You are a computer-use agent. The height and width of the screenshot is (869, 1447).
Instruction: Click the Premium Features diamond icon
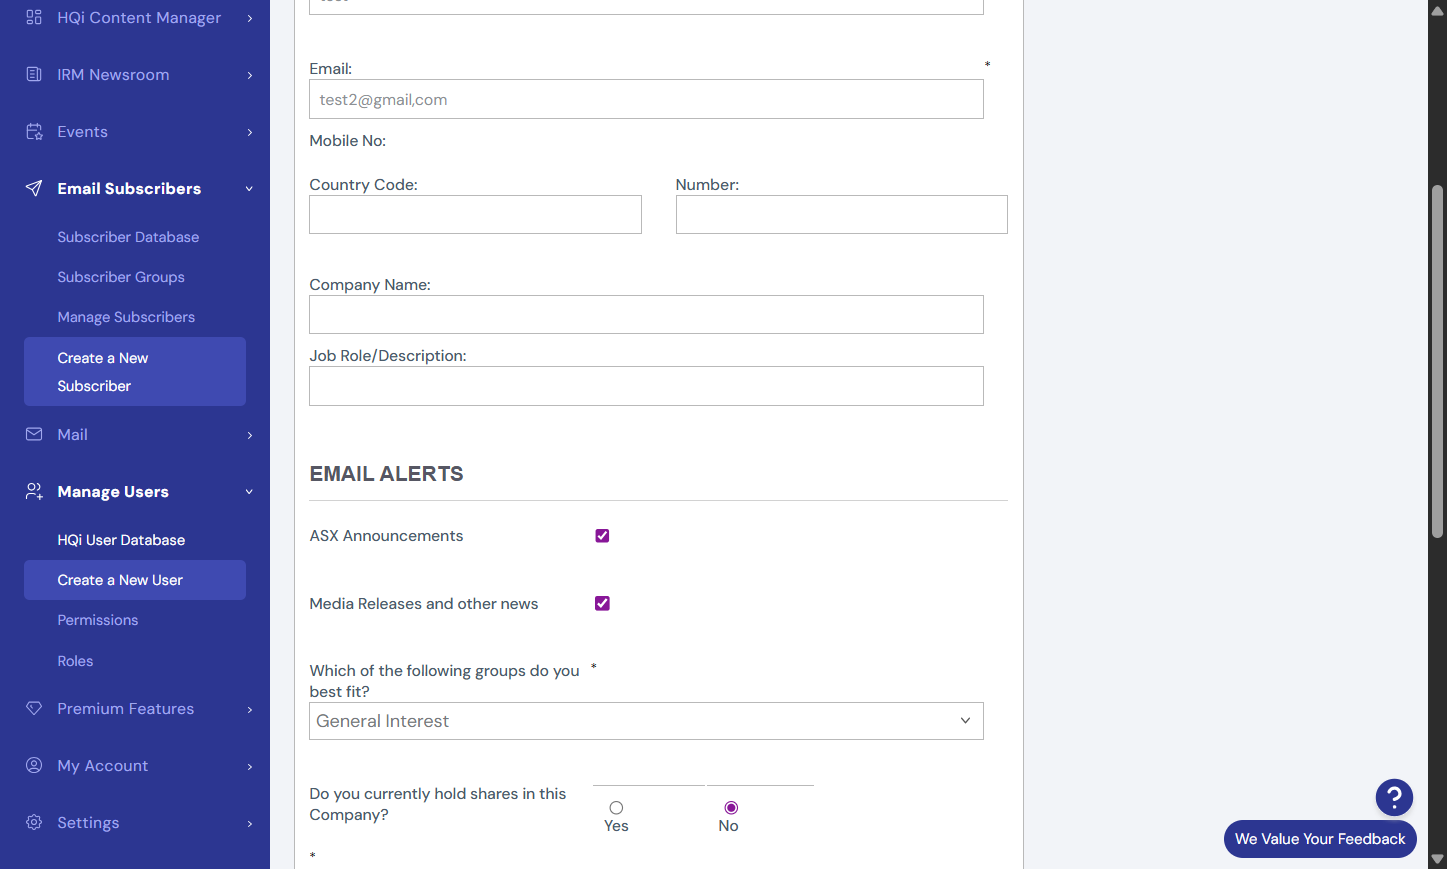click(x=34, y=708)
